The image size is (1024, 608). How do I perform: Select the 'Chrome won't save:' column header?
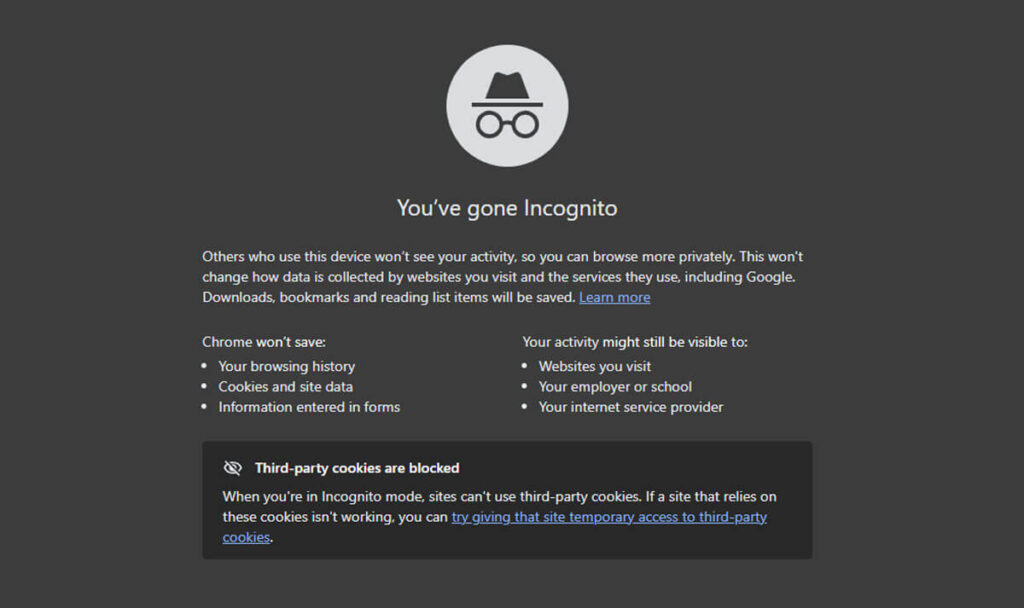(x=262, y=341)
